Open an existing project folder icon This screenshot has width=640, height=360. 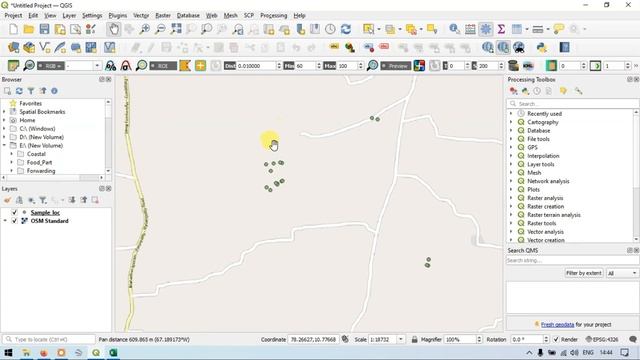tap(29, 29)
